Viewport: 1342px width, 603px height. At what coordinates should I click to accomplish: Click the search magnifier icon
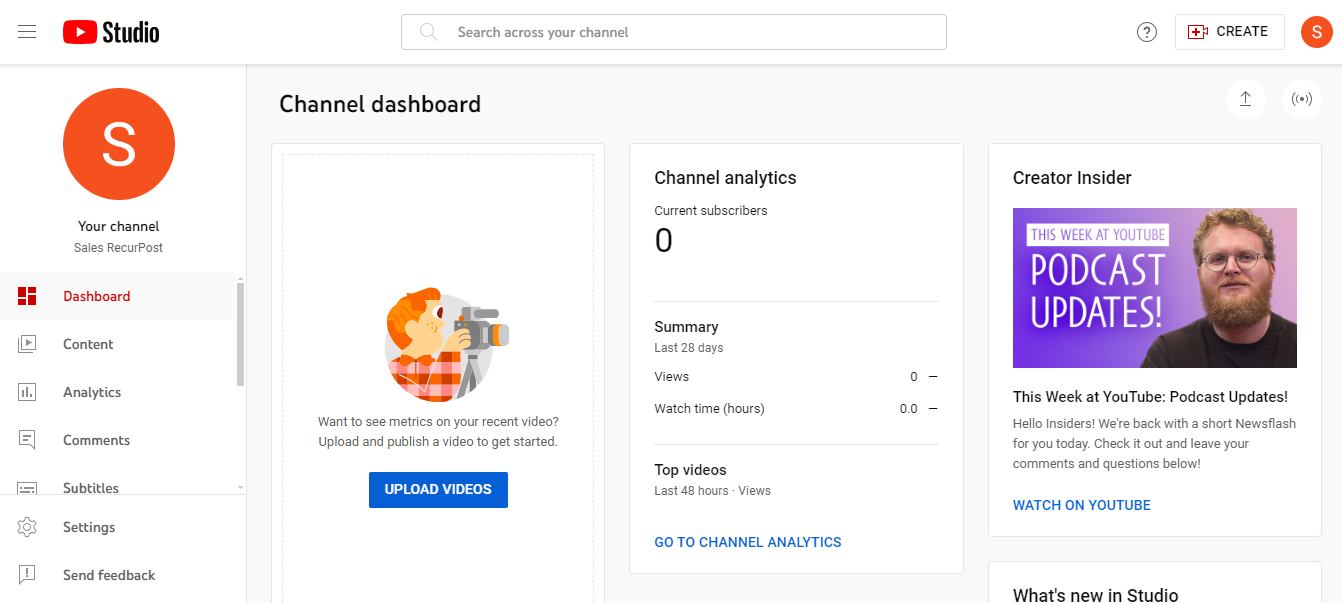[x=429, y=32]
